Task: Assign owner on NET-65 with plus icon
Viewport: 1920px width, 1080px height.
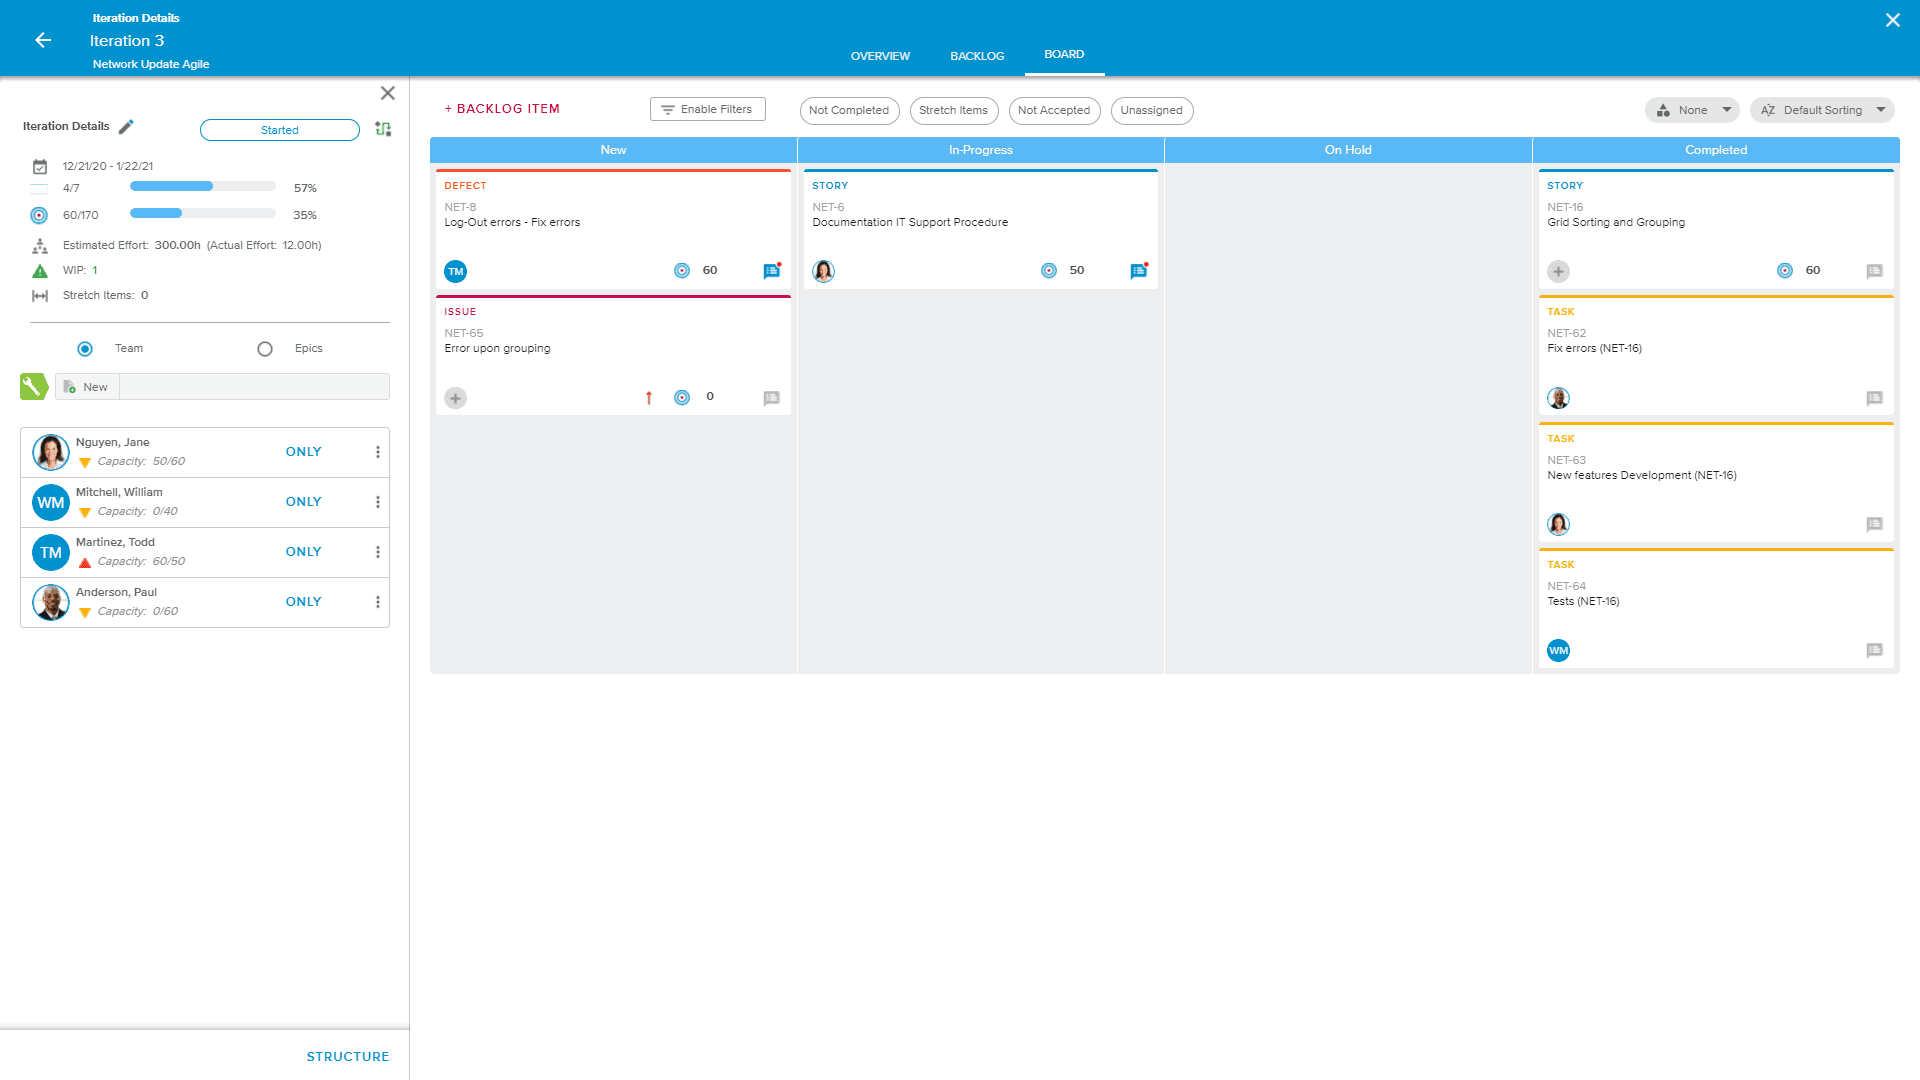Action: [x=455, y=398]
